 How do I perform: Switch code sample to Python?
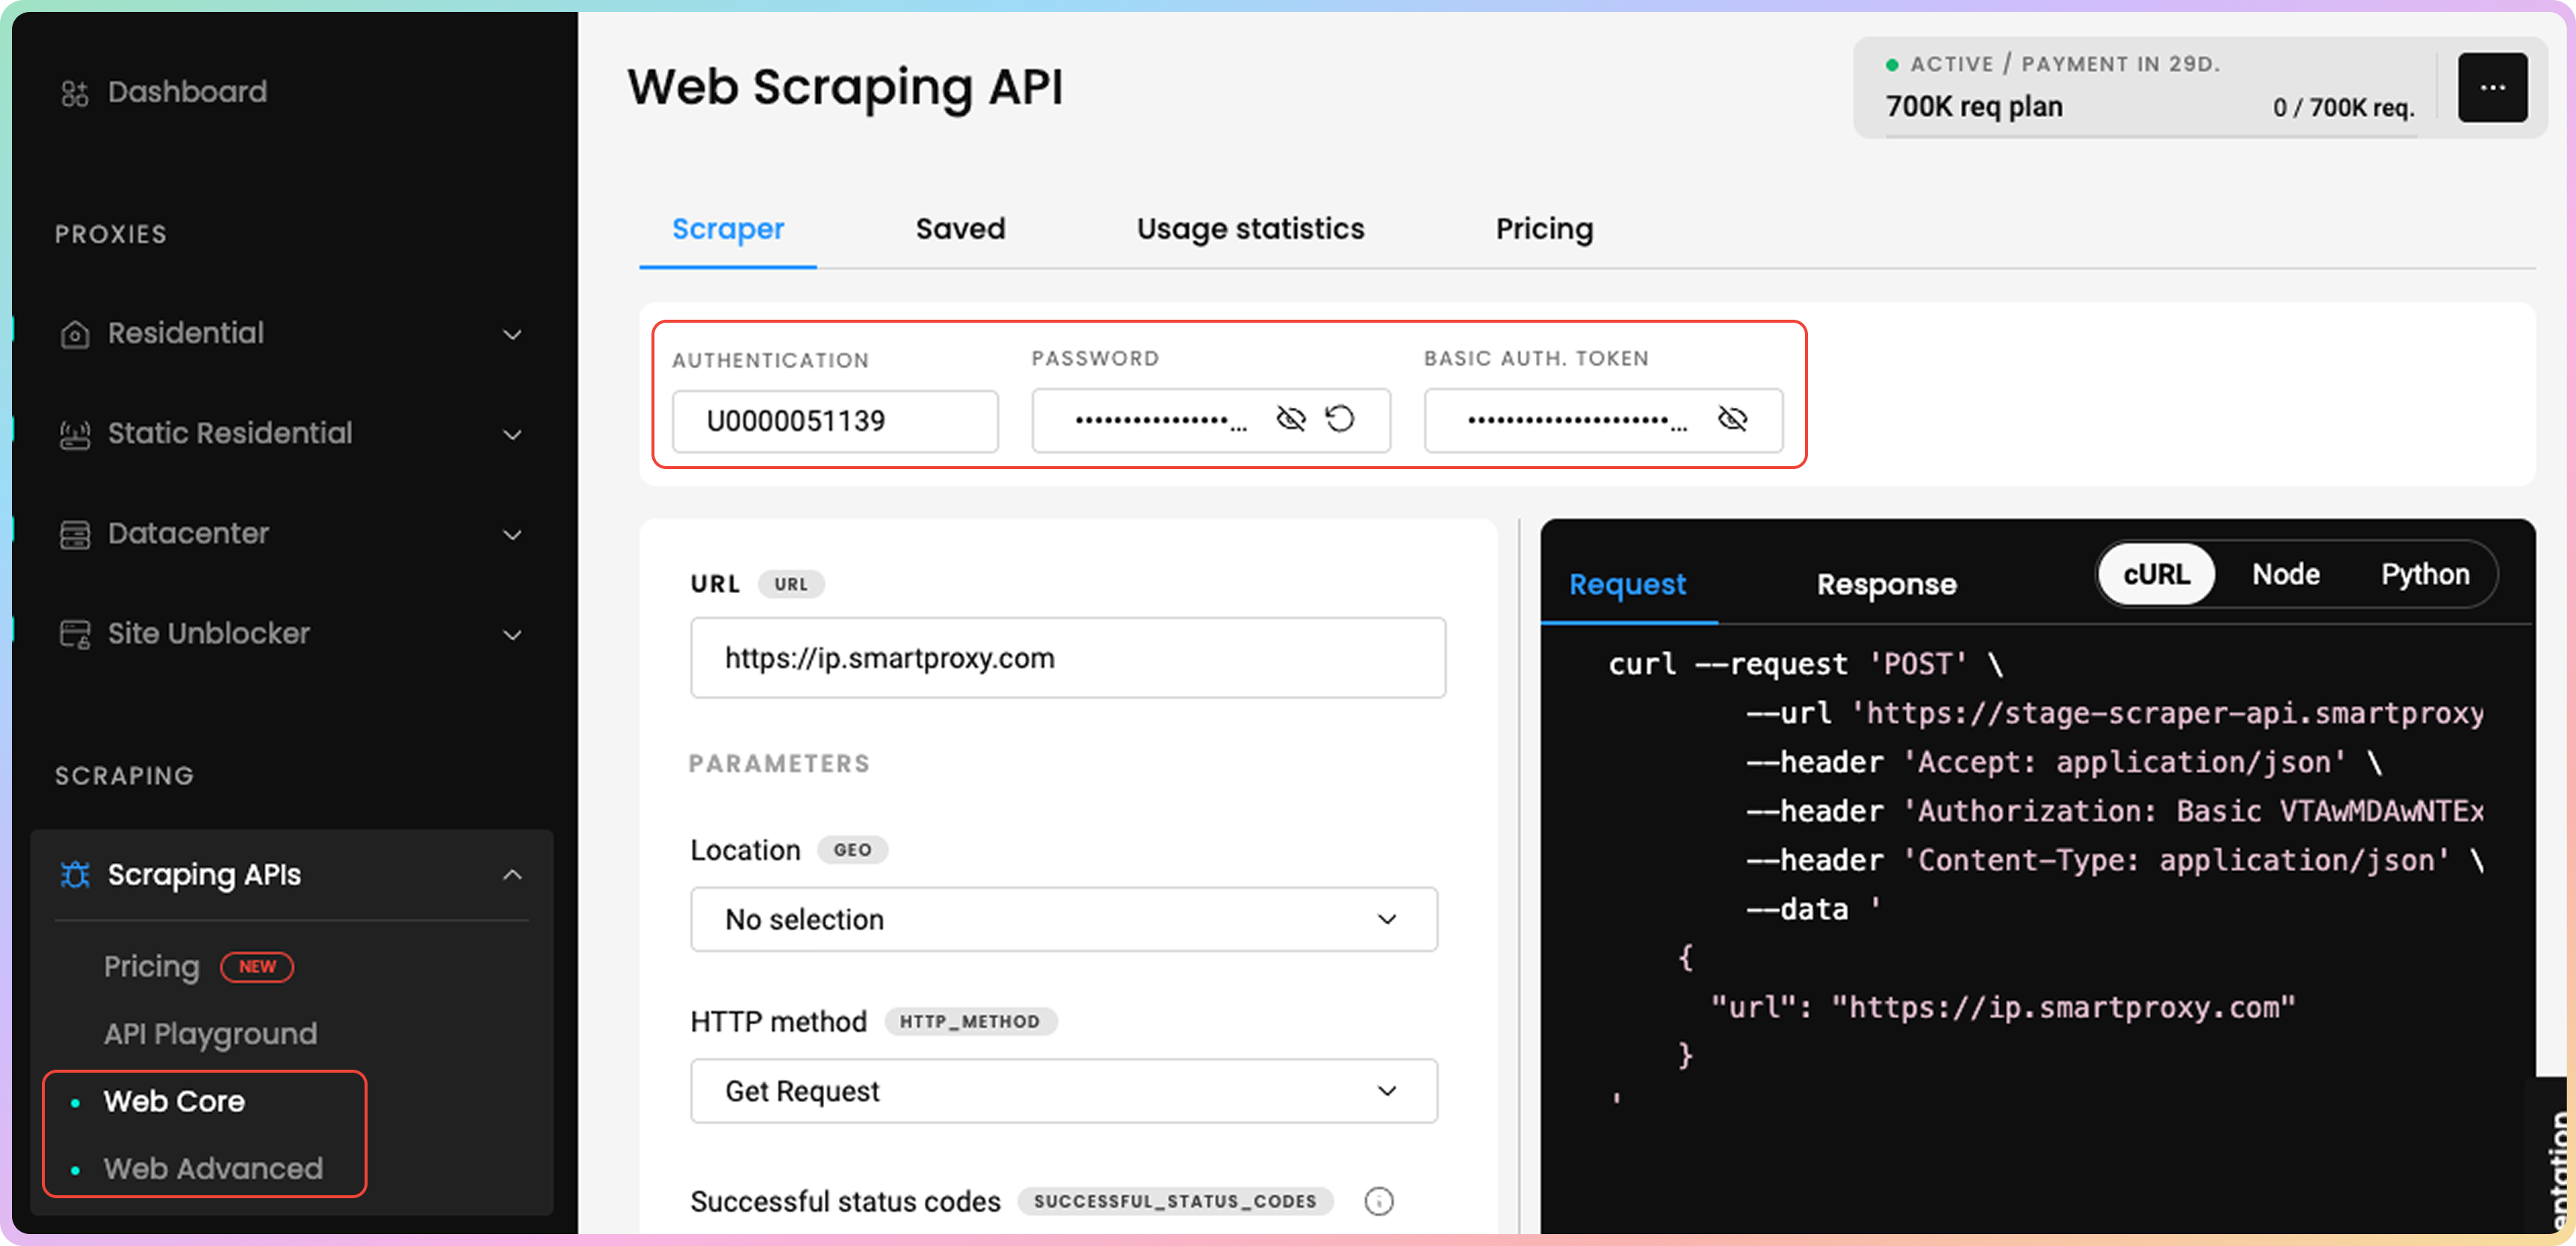pos(2424,574)
